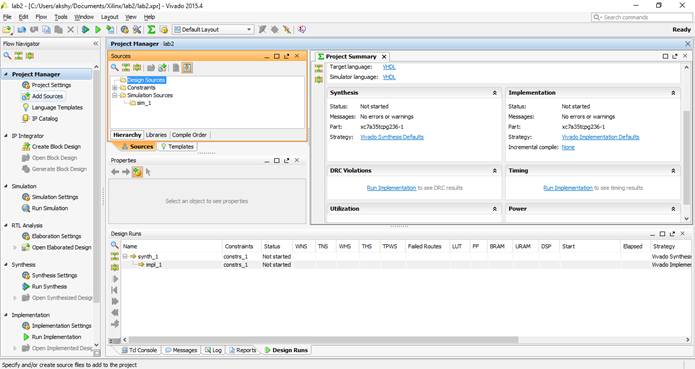Click the Project Summary vertical scrollbar
The image size is (695, 369).
click(686, 159)
